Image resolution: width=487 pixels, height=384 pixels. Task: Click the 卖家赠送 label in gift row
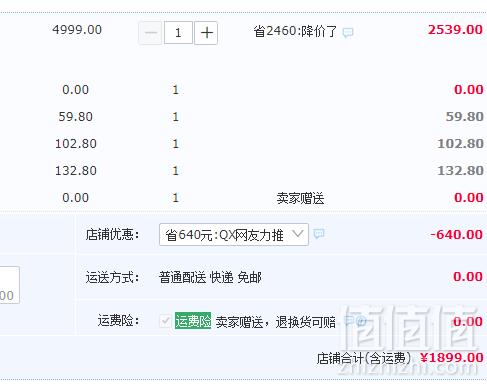pos(300,198)
